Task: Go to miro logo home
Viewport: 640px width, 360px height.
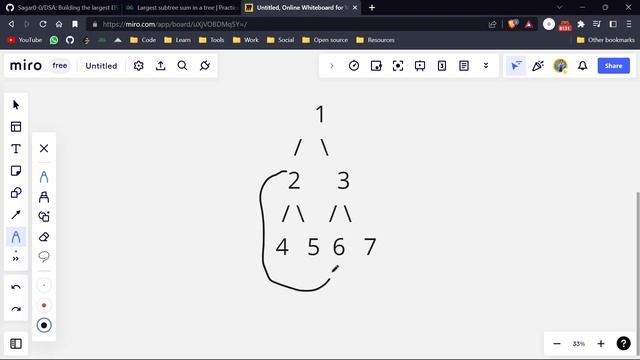Action: coord(26,65)
